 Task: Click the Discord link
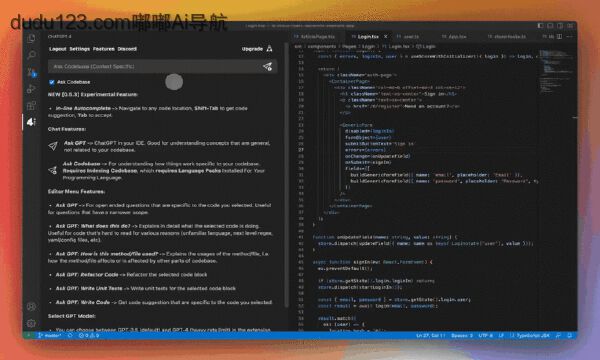tap(127, 49)
